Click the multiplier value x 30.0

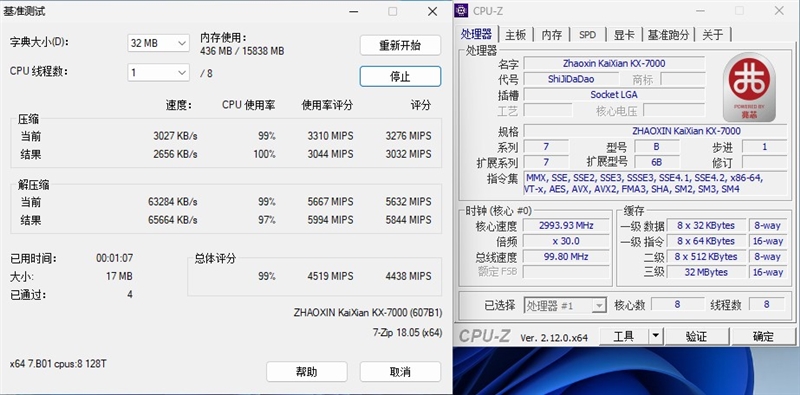coord(566,241)
